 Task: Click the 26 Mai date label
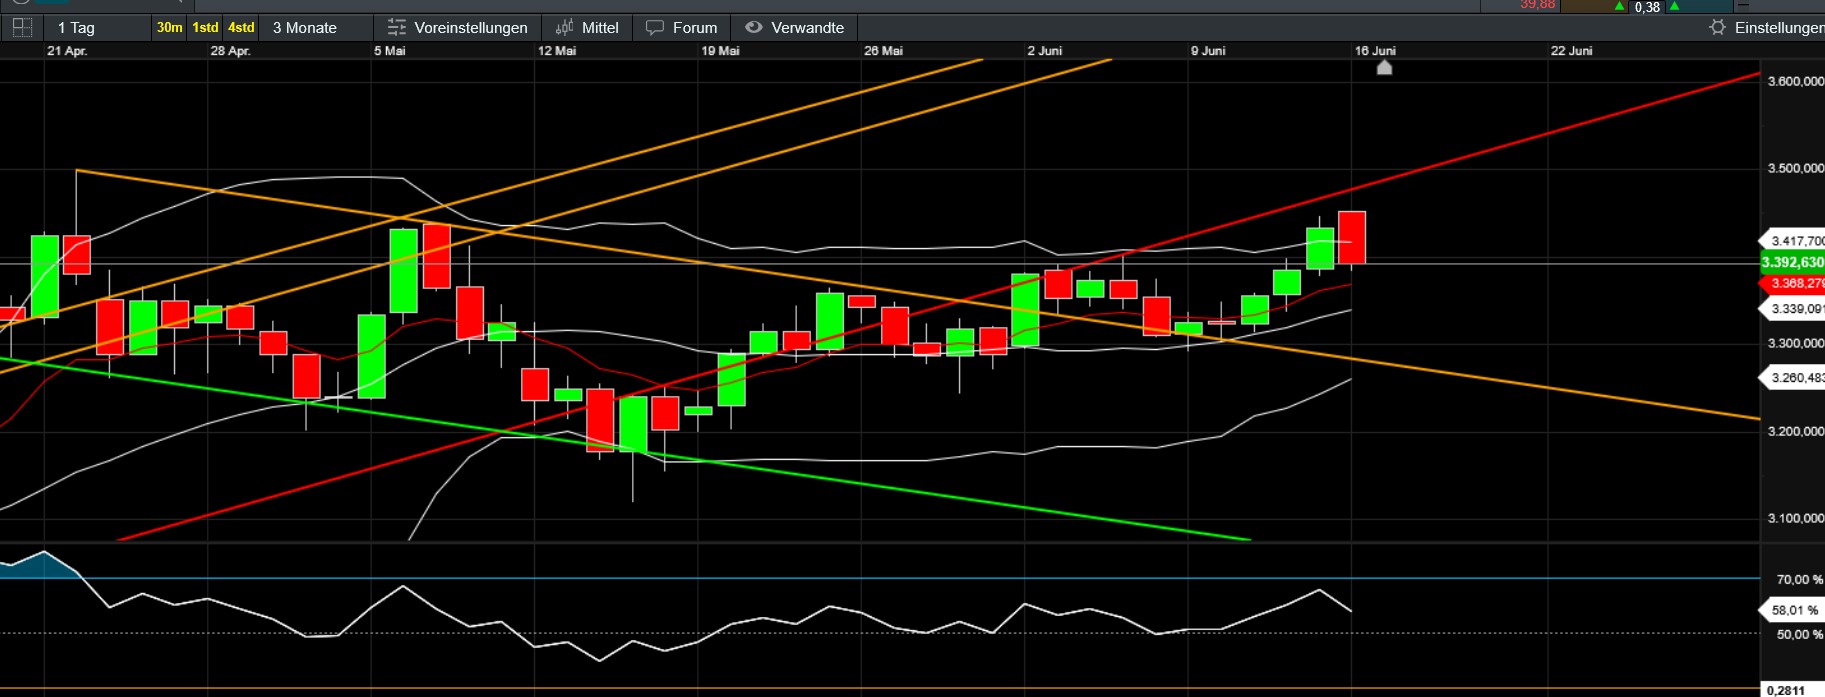click(x=883, y=51)
